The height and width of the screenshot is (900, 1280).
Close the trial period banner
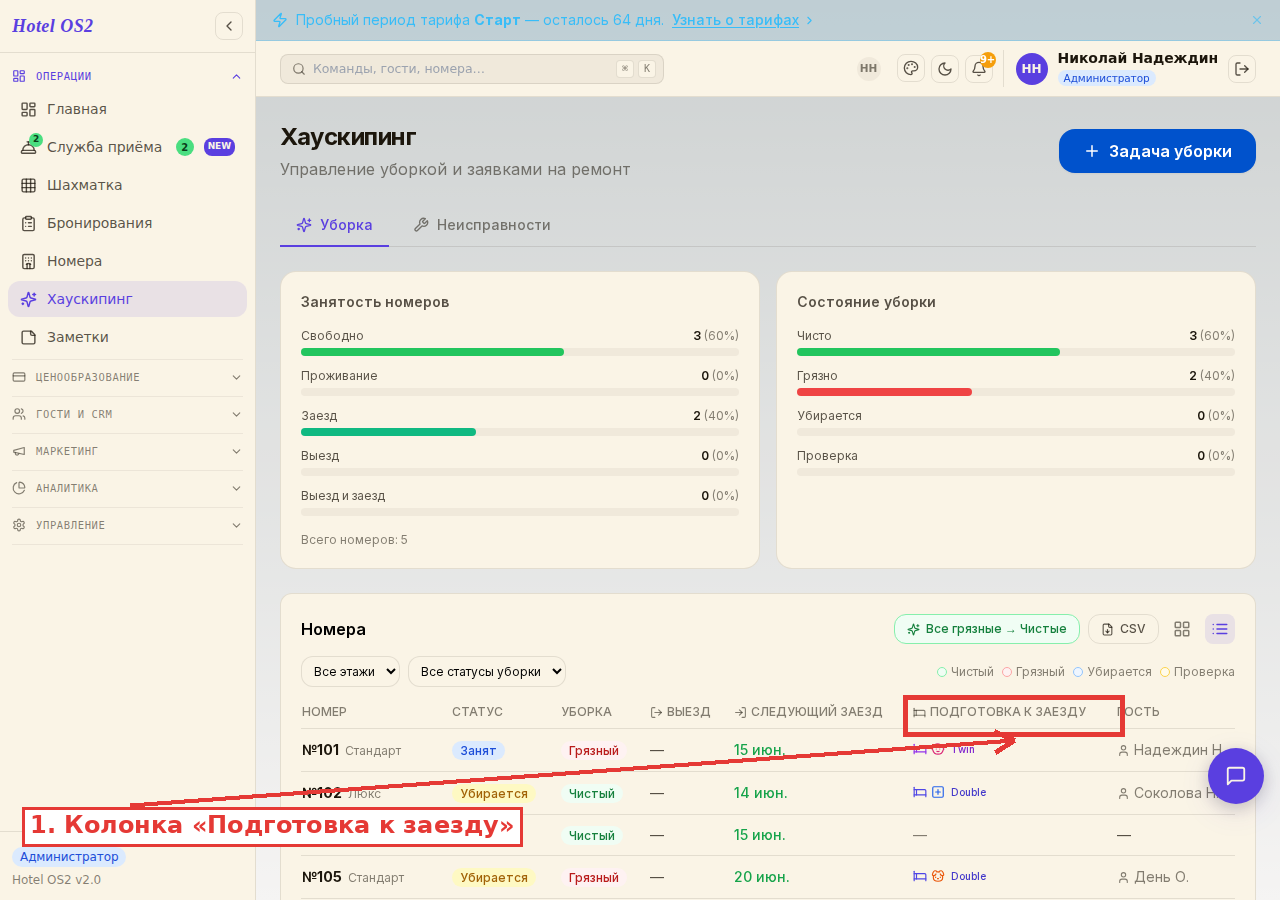(x=1257, y=20)
